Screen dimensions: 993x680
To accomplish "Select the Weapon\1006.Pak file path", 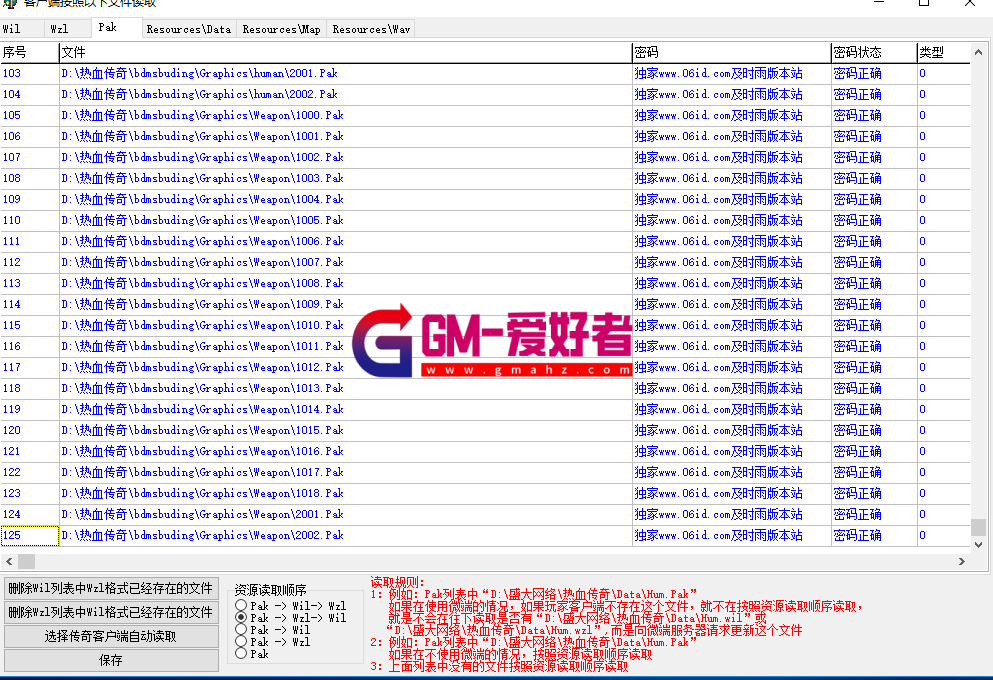I will (x=203, y=241).
